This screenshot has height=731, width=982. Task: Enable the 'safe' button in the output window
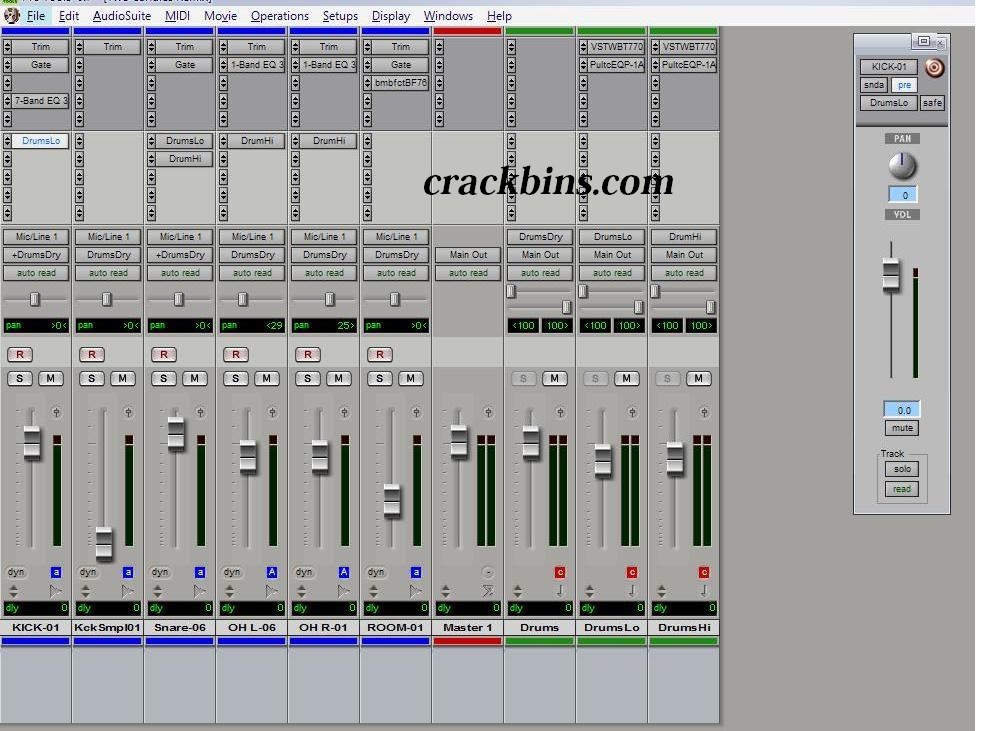[x=932, y=103]
